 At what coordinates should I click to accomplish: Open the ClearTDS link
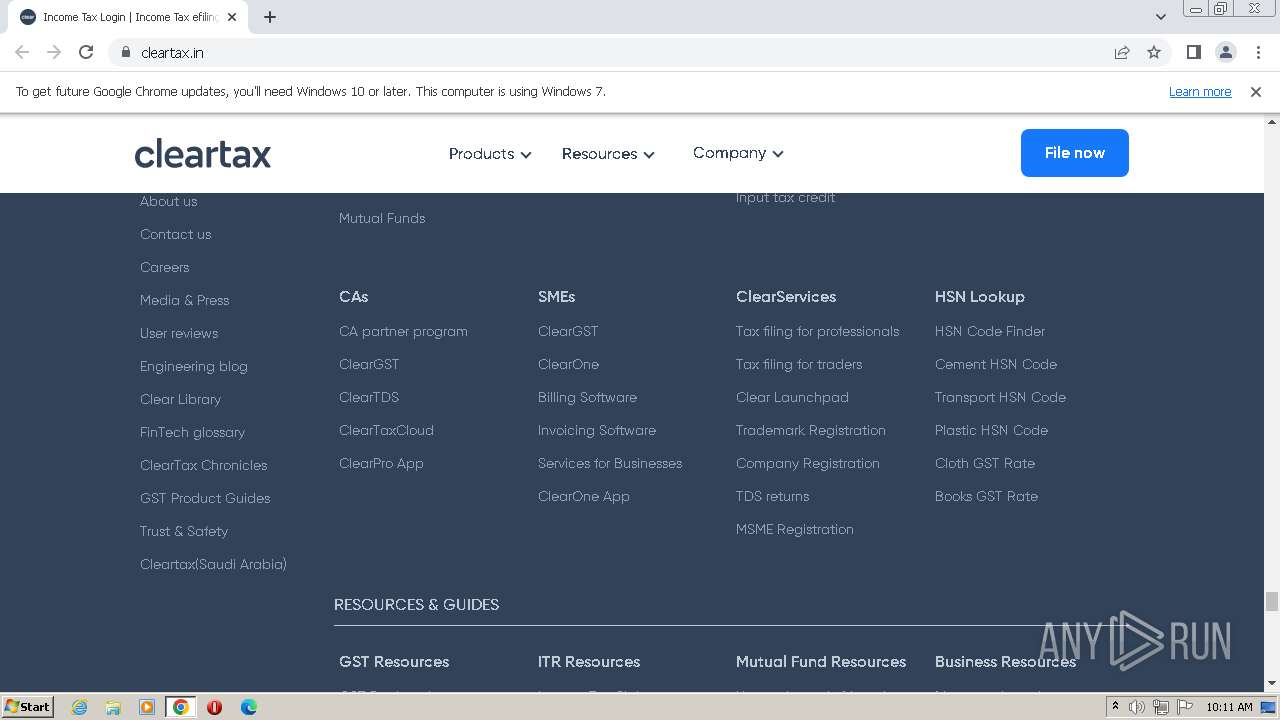(x=369, y=397)
